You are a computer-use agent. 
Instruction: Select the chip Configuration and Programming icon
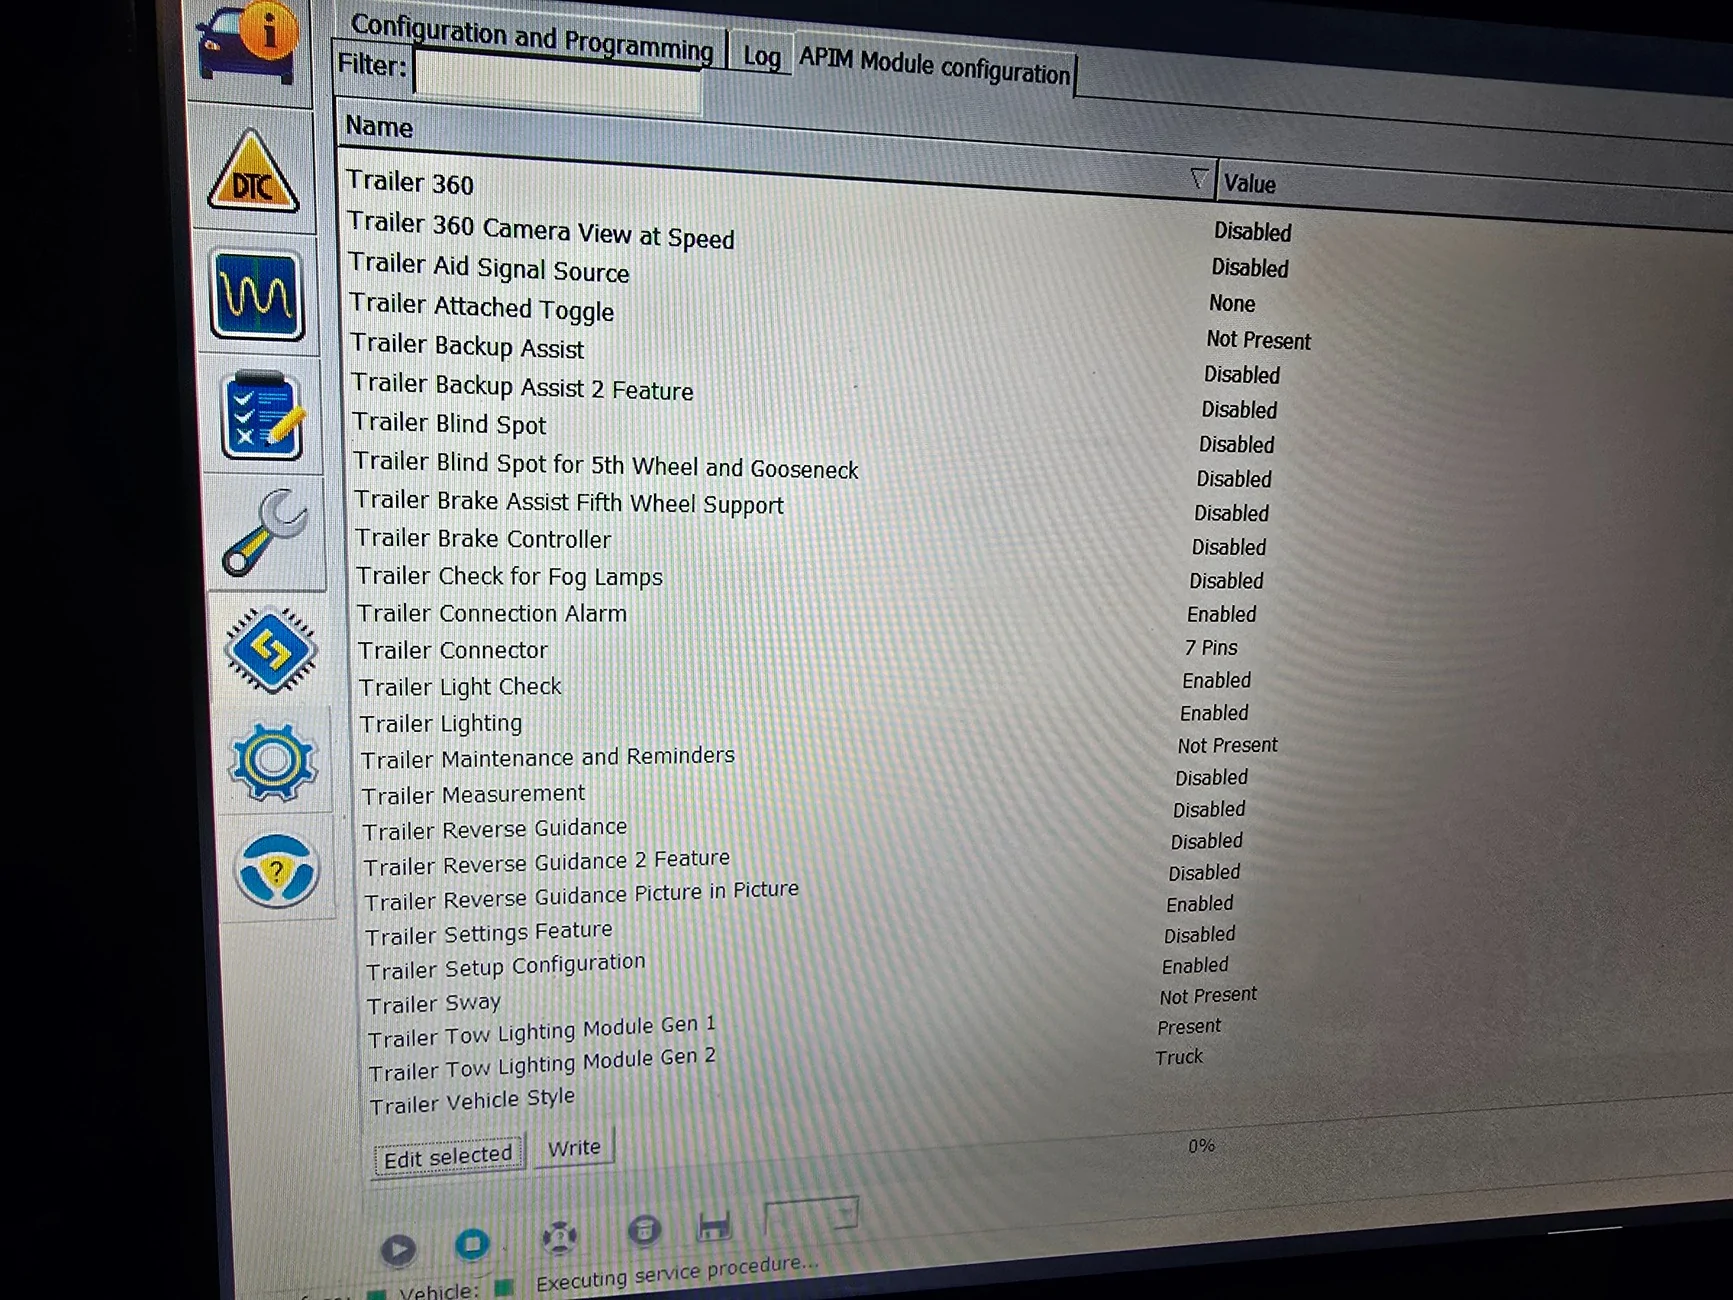[x=270, y=650]
